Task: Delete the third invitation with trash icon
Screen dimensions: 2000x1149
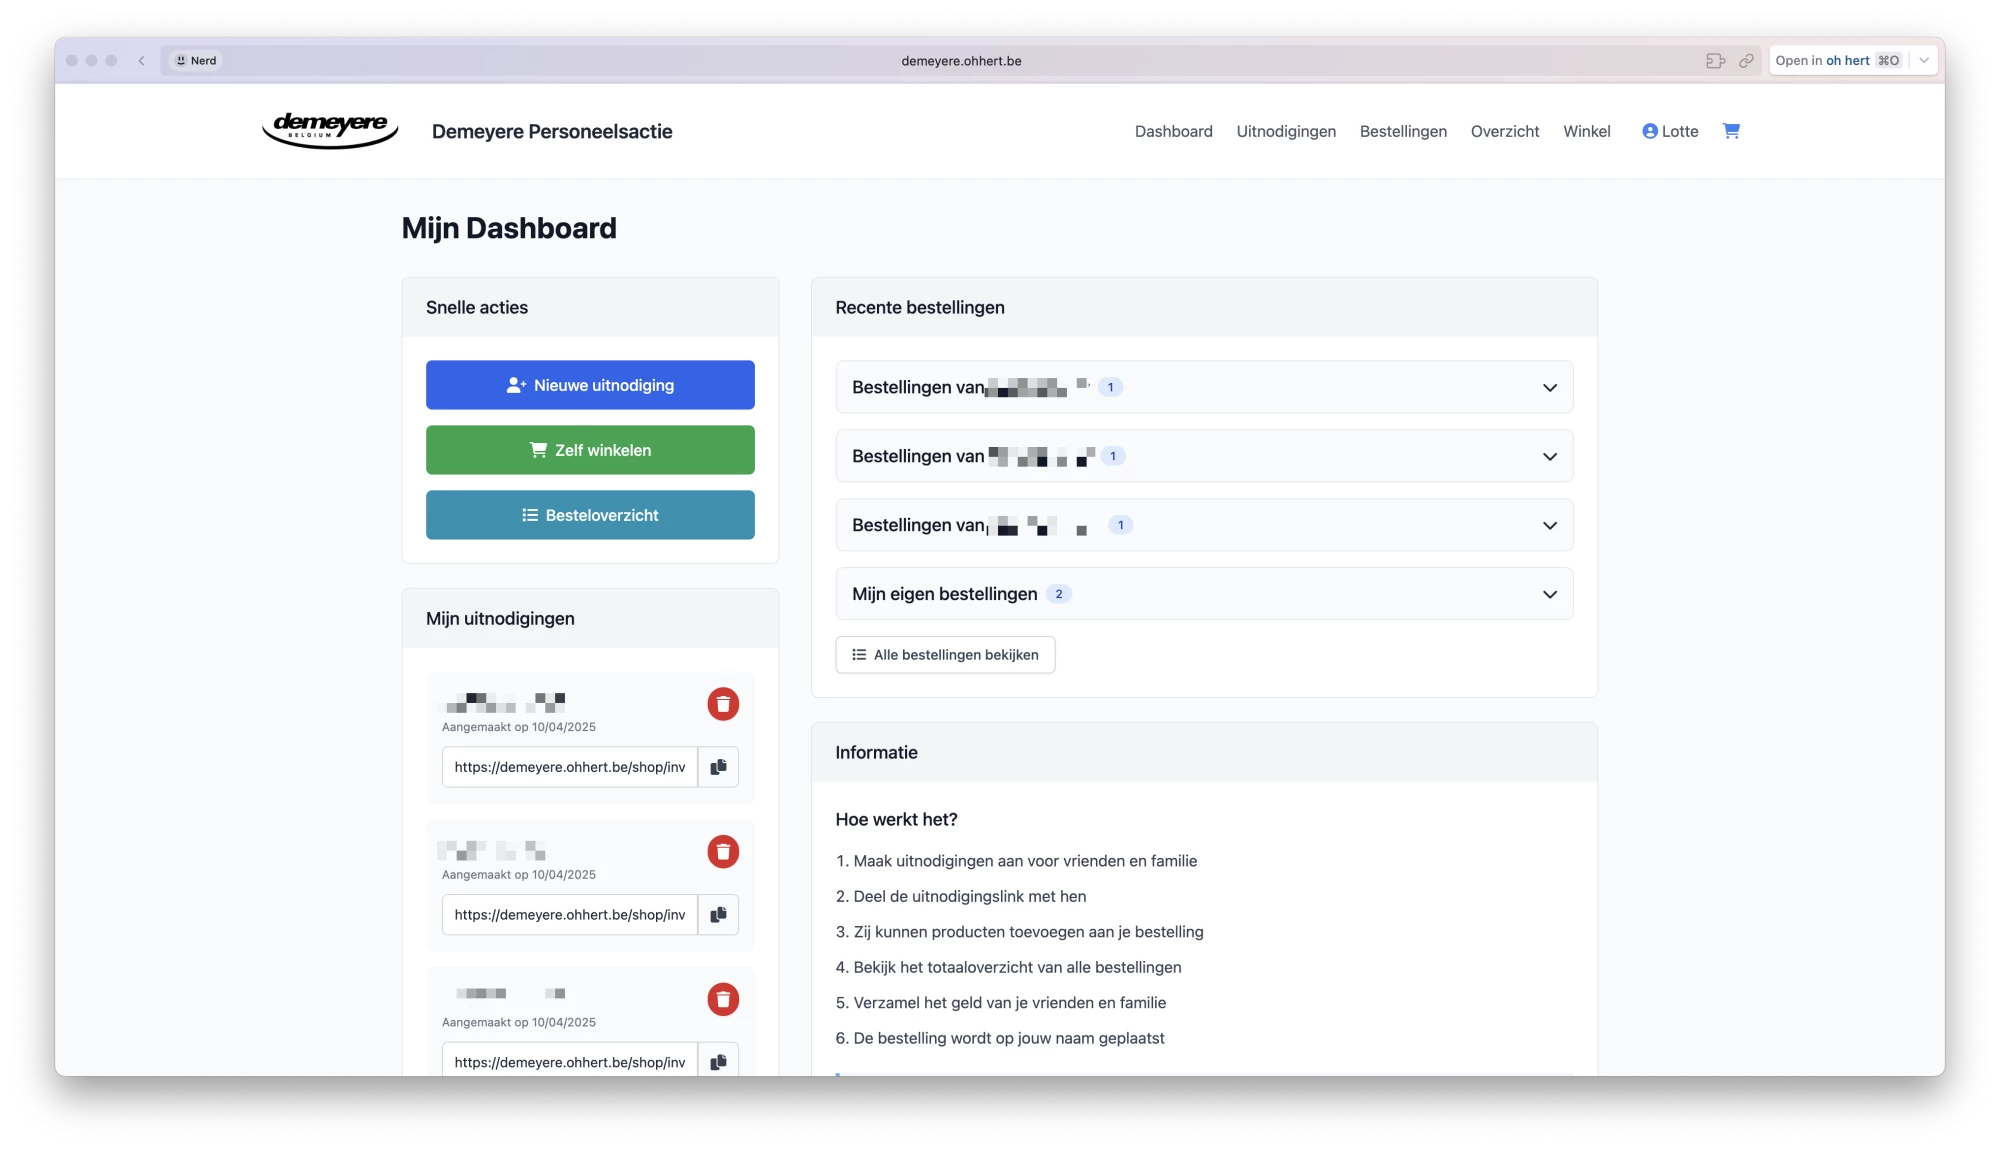Action: 723,999
